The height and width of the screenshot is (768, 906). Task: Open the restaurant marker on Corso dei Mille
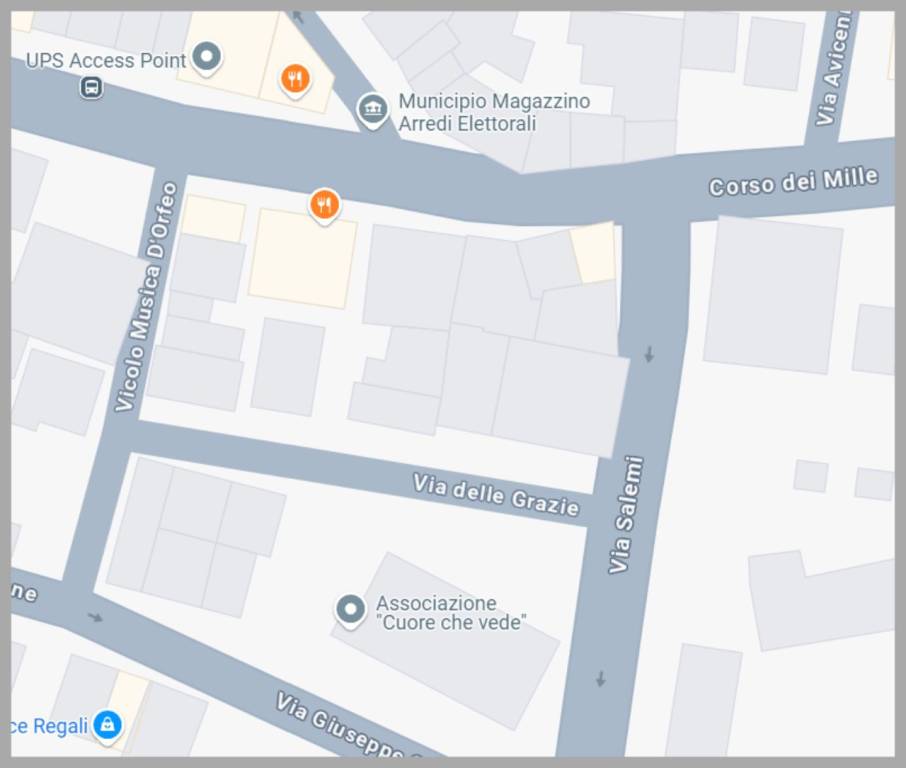tap(324, 206)
